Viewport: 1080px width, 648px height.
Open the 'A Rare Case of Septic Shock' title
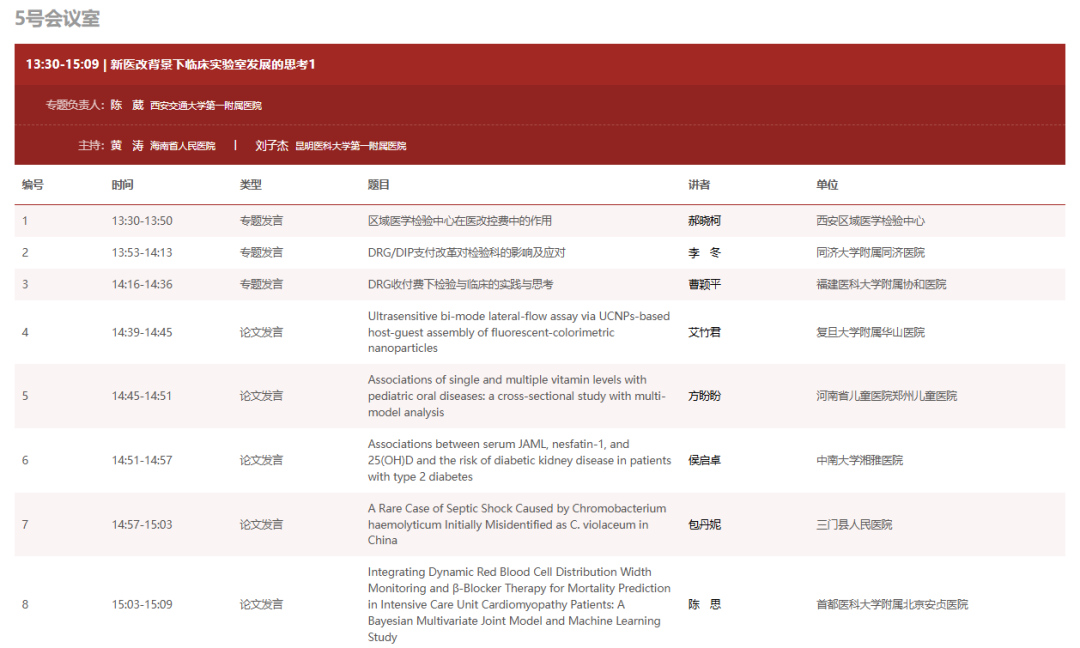coord(517,524)
